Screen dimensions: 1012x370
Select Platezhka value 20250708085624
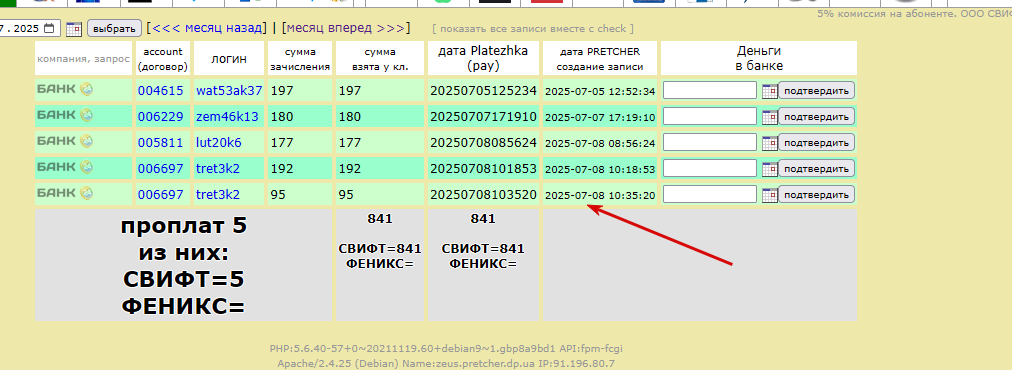point(483,143)
